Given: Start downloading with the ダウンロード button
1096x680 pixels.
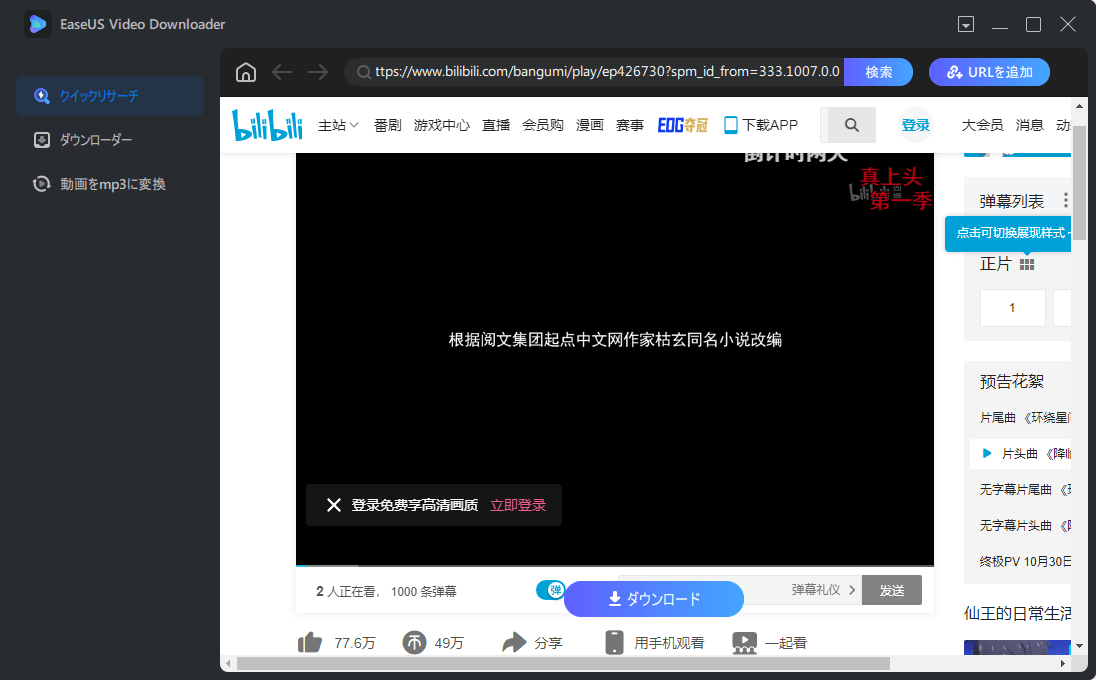Looking at the screenshot, I should pos(654,599).
